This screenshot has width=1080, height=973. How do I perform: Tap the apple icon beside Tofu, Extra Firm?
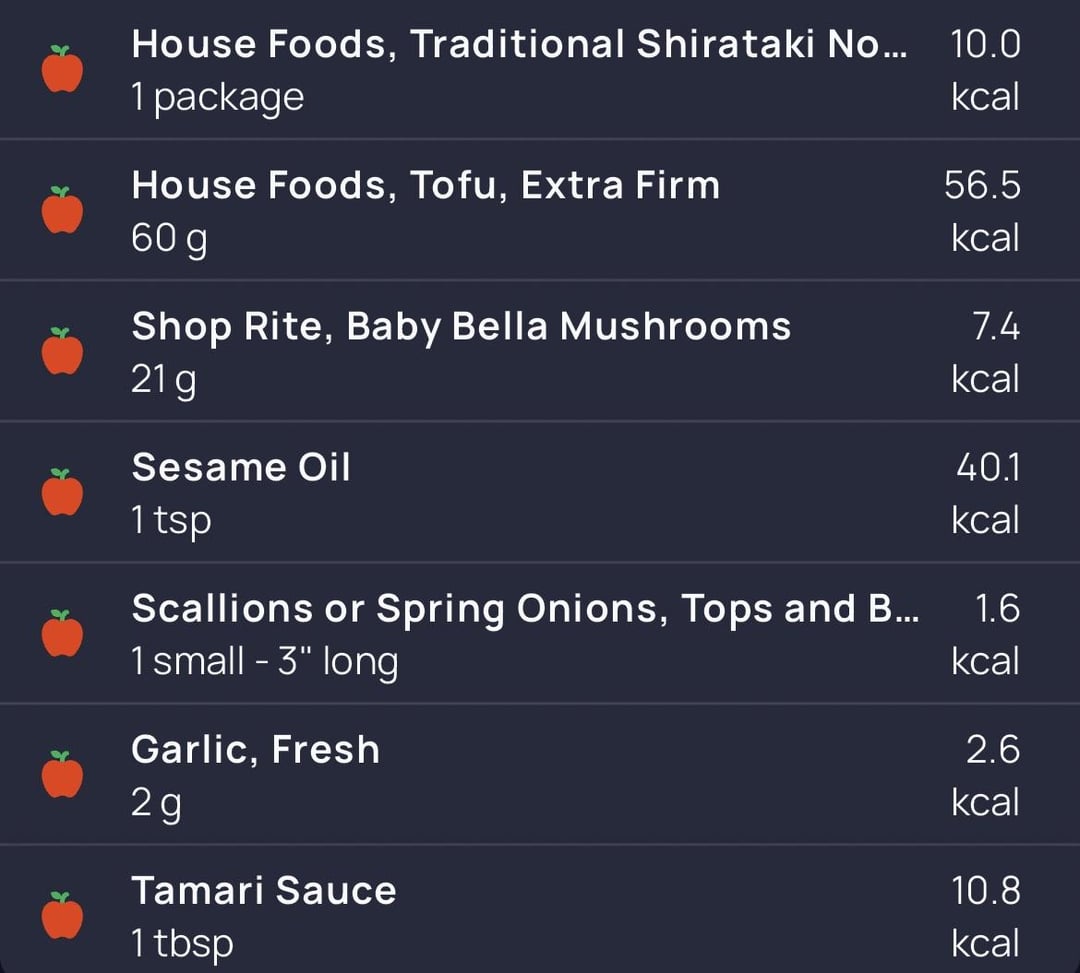pyautogui.click(x=62, y=210)
